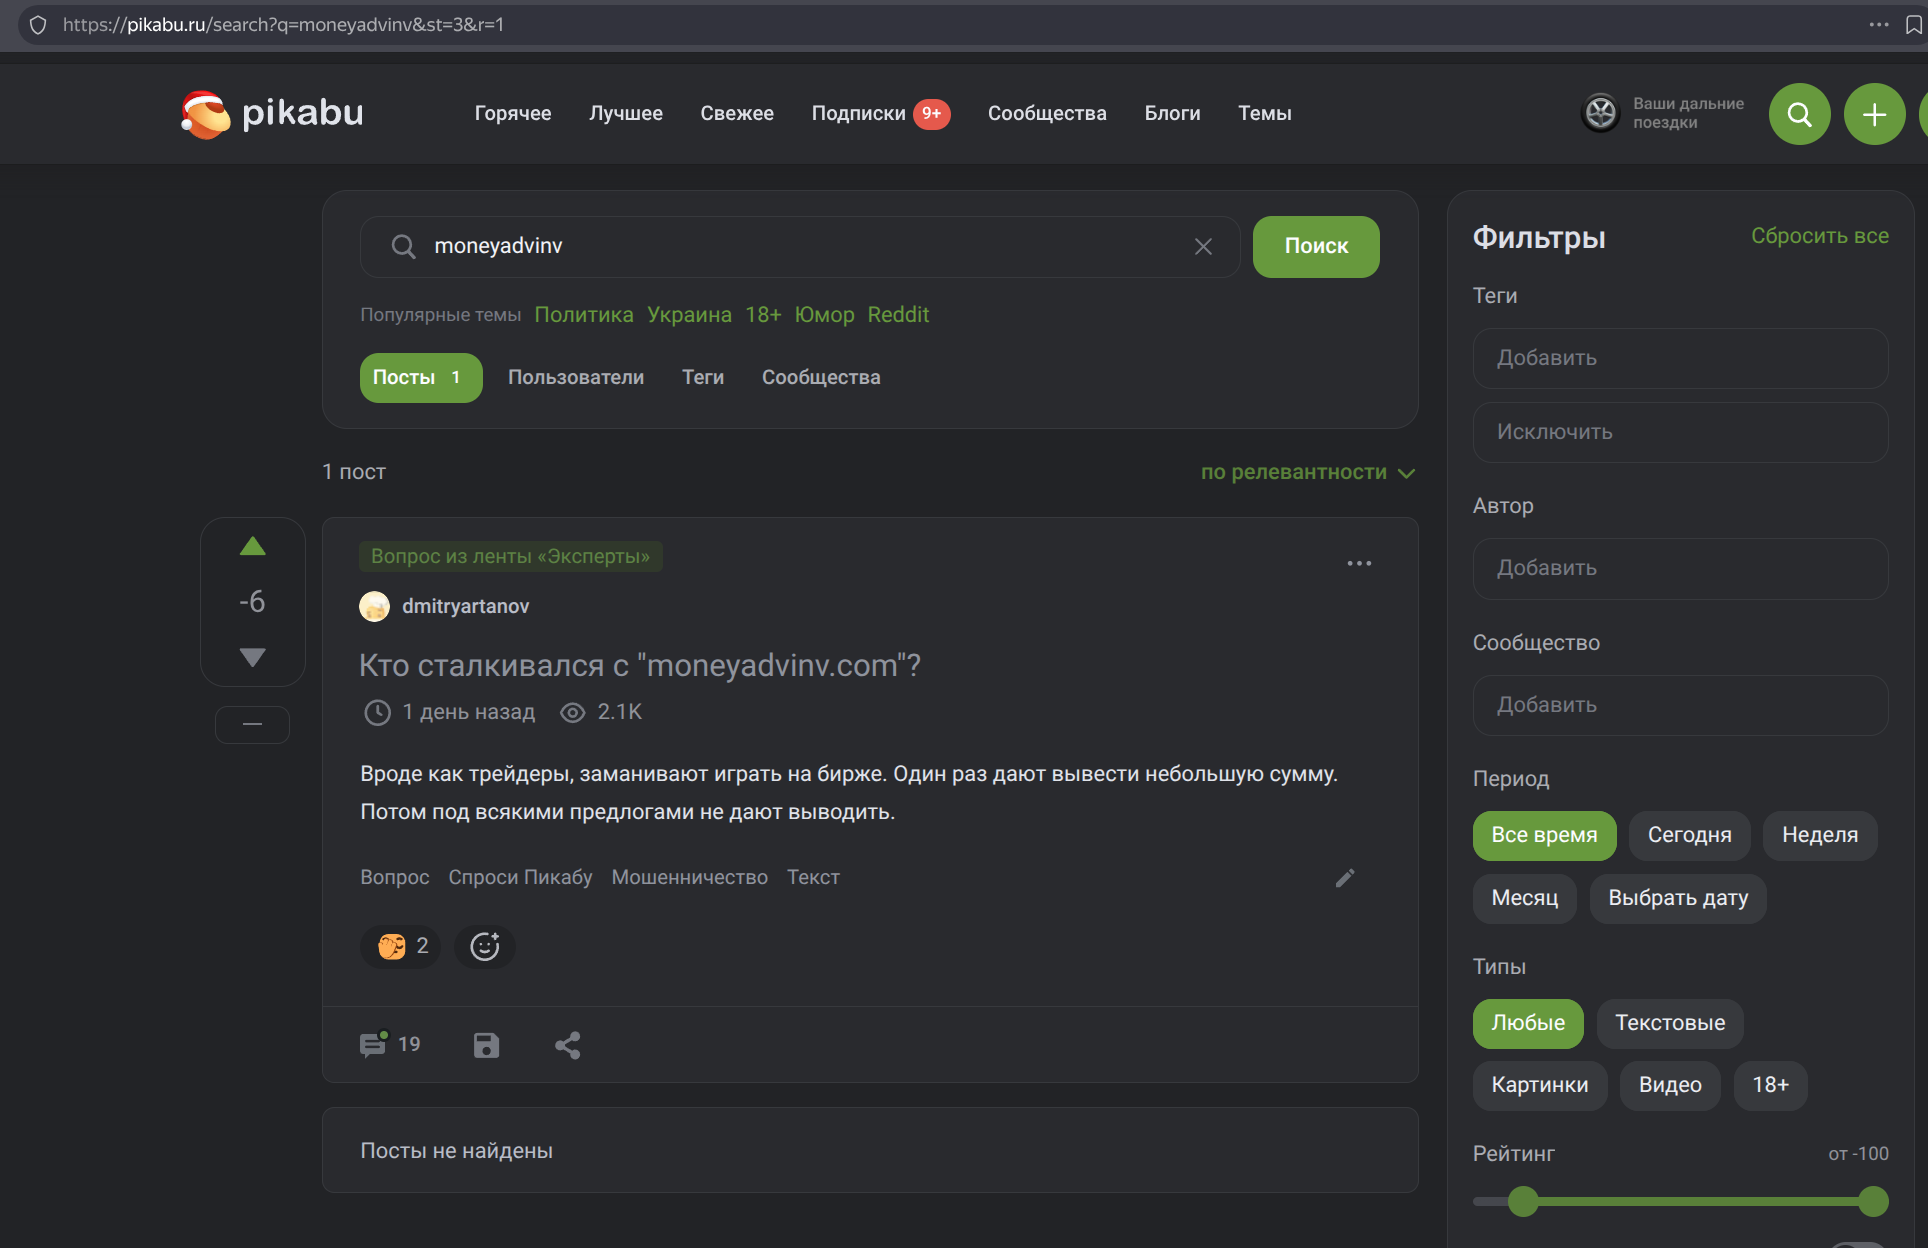Viewport: 1928px width, 1248px height.
Task: Click the Сбросить все filters link
Action: [1820, 236]
